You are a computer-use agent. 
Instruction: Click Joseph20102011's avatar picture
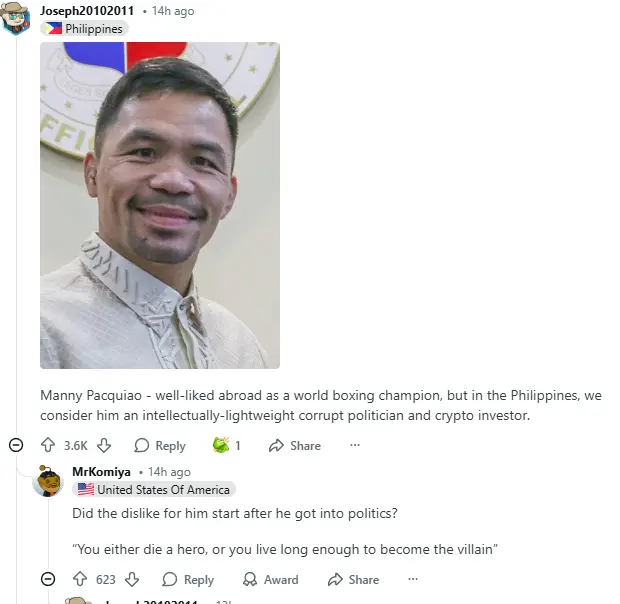[15, 18]
